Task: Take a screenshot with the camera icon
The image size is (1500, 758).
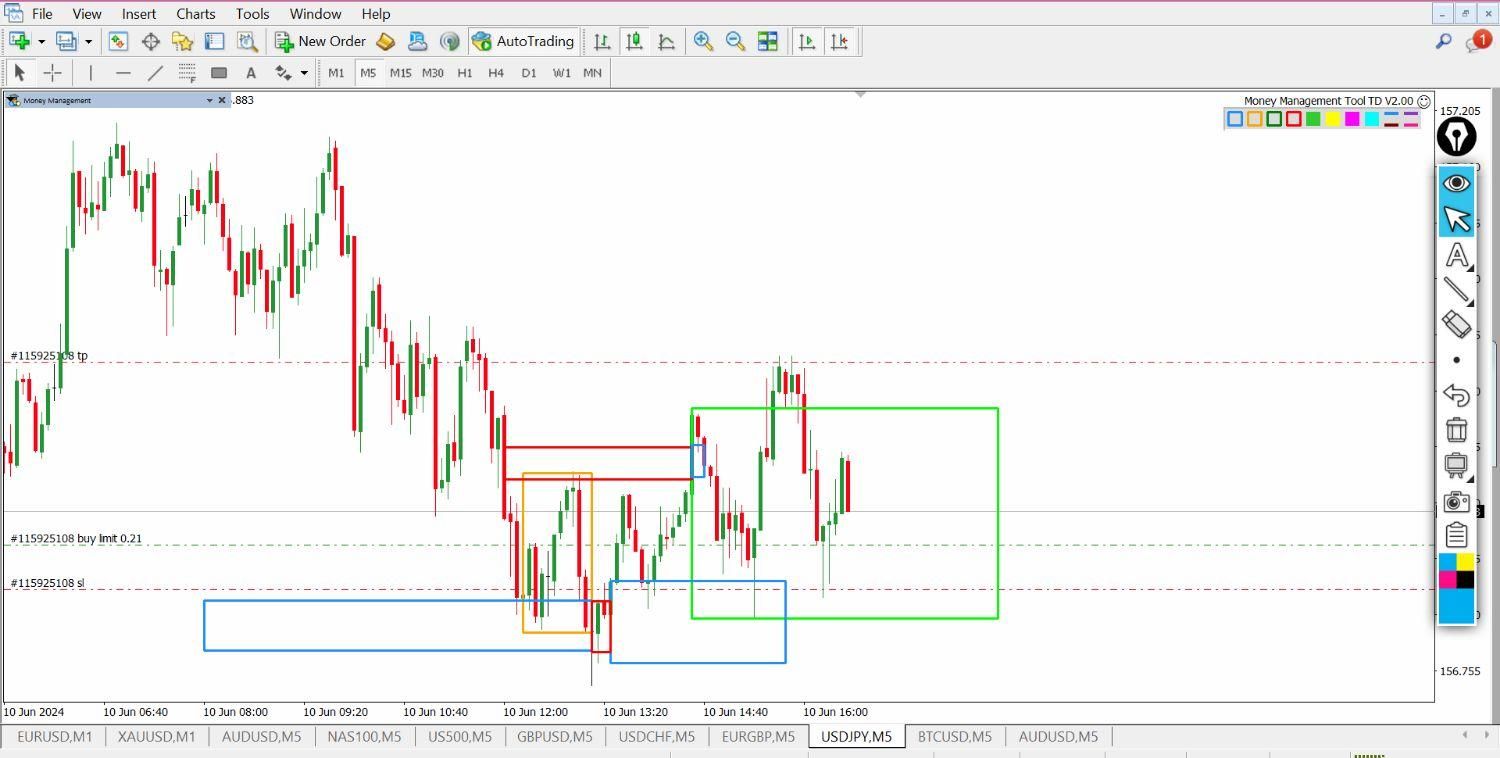Action: (1456, 502)
